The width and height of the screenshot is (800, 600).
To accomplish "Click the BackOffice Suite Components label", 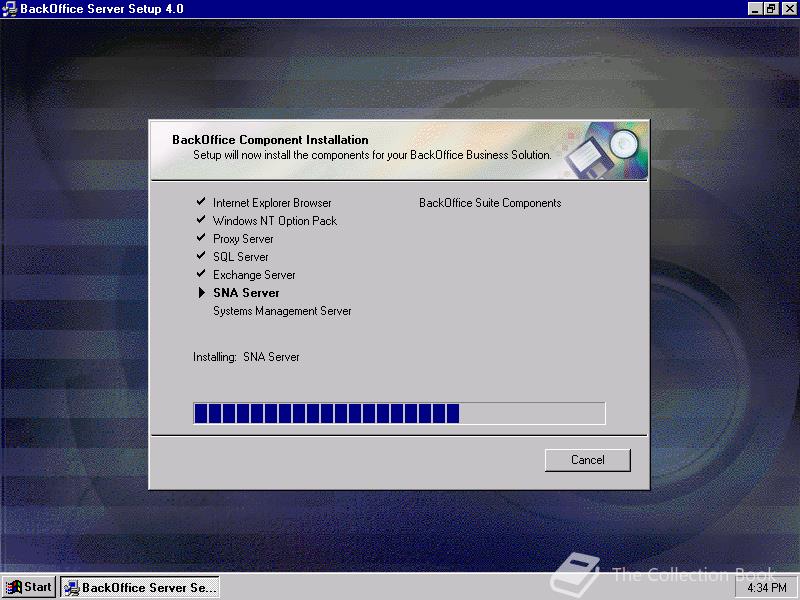I will pyautogui.click(x=490, y=203).
